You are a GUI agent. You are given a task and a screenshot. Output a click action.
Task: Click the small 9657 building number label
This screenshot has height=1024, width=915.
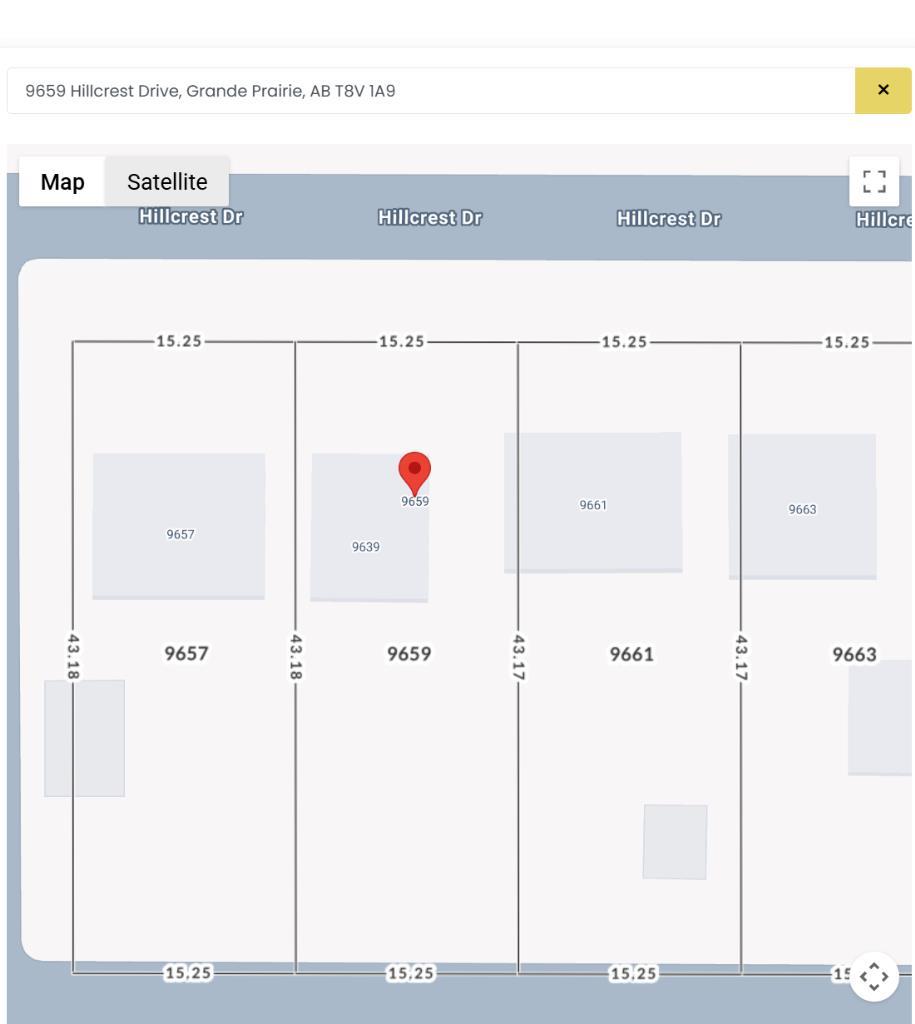point(180,535)
